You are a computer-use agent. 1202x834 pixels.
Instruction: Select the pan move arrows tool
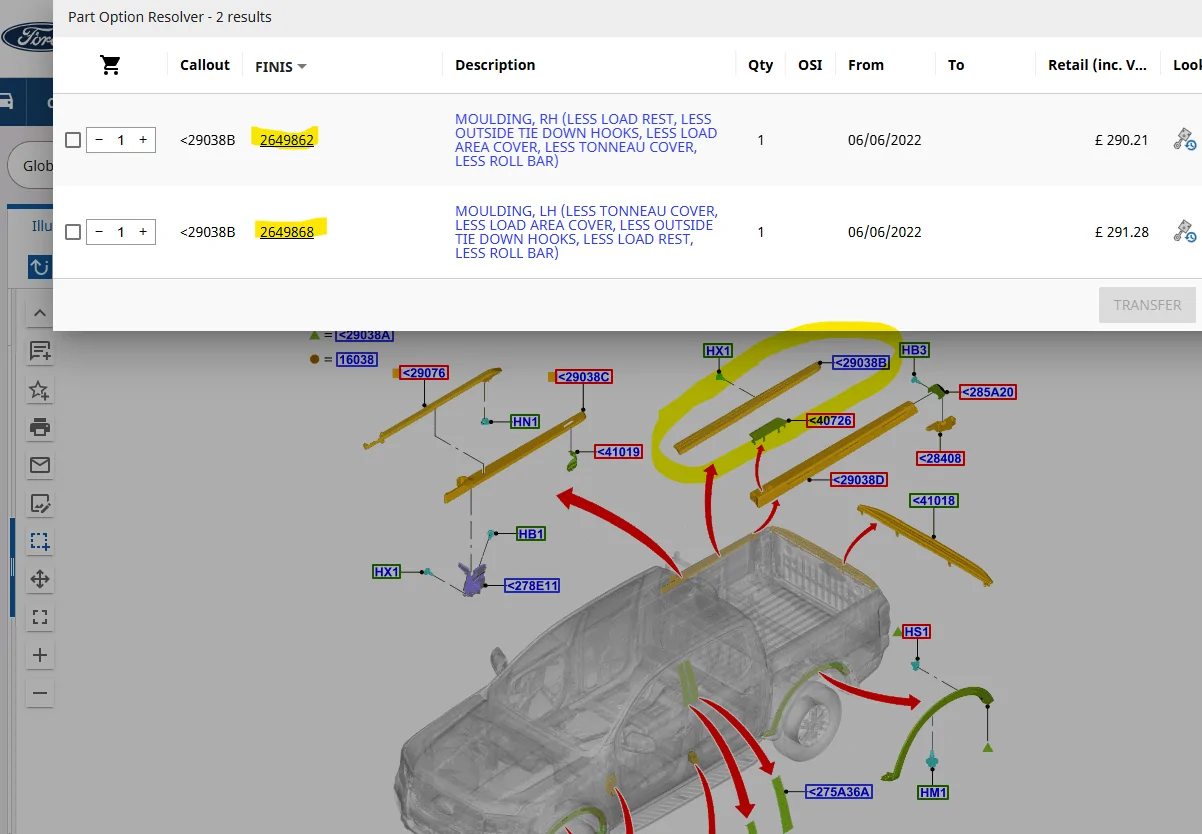40,579
